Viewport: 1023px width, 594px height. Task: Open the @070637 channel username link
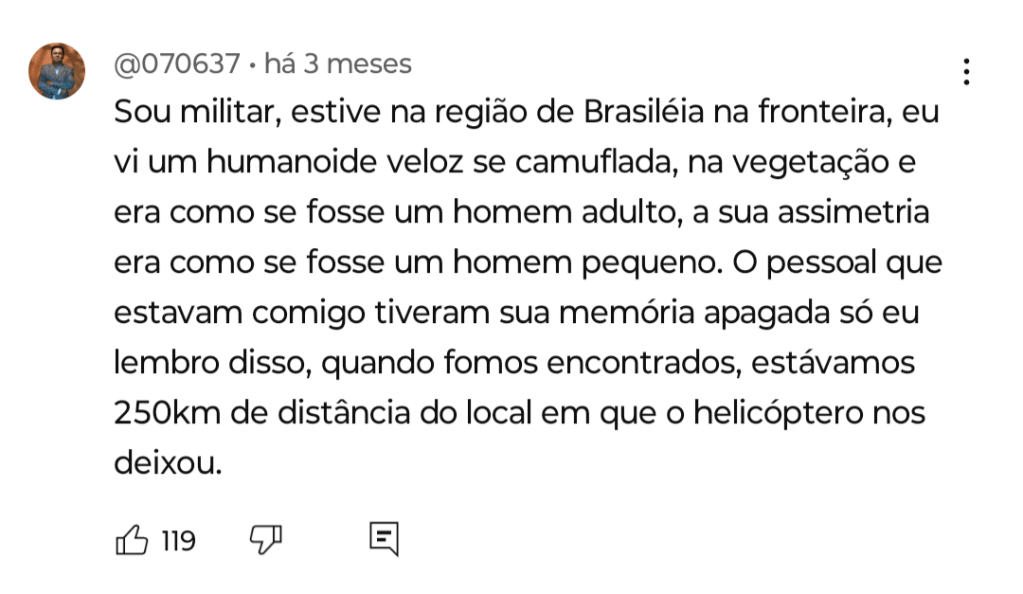tap(177, 64)
